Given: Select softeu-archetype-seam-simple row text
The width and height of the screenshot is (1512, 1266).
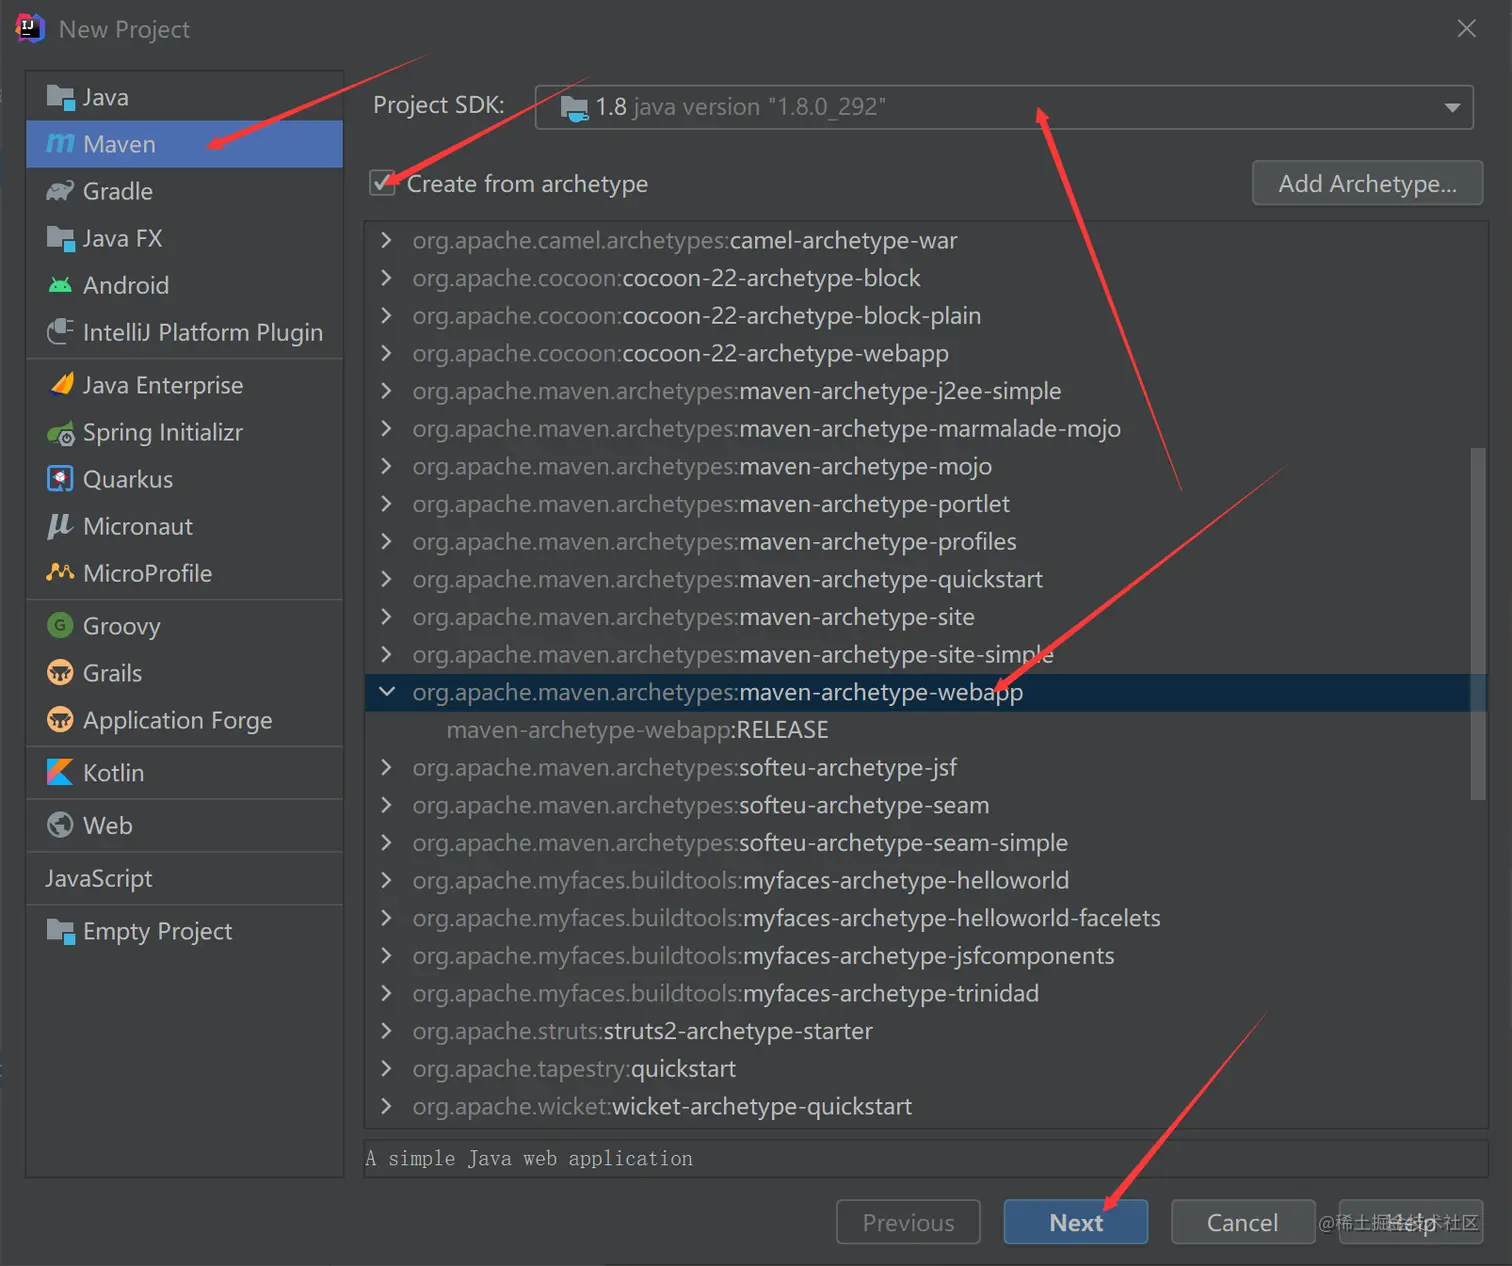Looking at the screenshot, I should tap(740, 843).
